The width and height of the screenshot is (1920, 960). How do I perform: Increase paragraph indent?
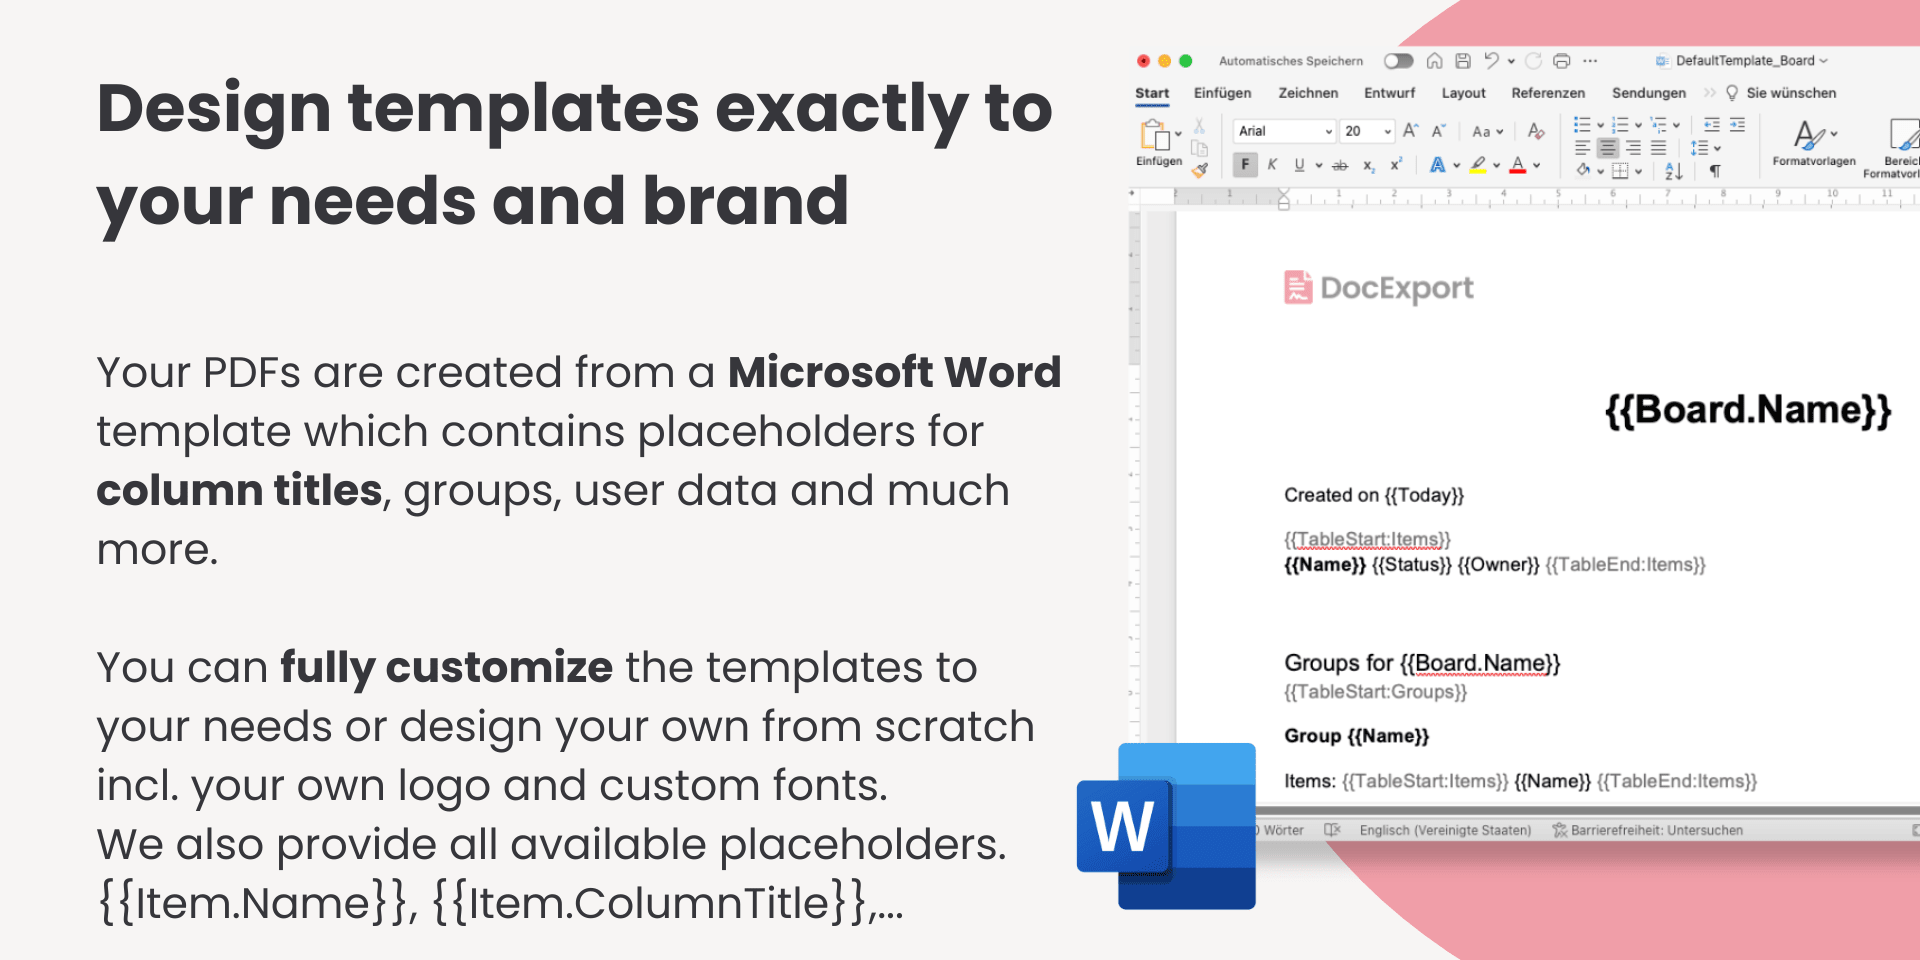click(1737, 124)
